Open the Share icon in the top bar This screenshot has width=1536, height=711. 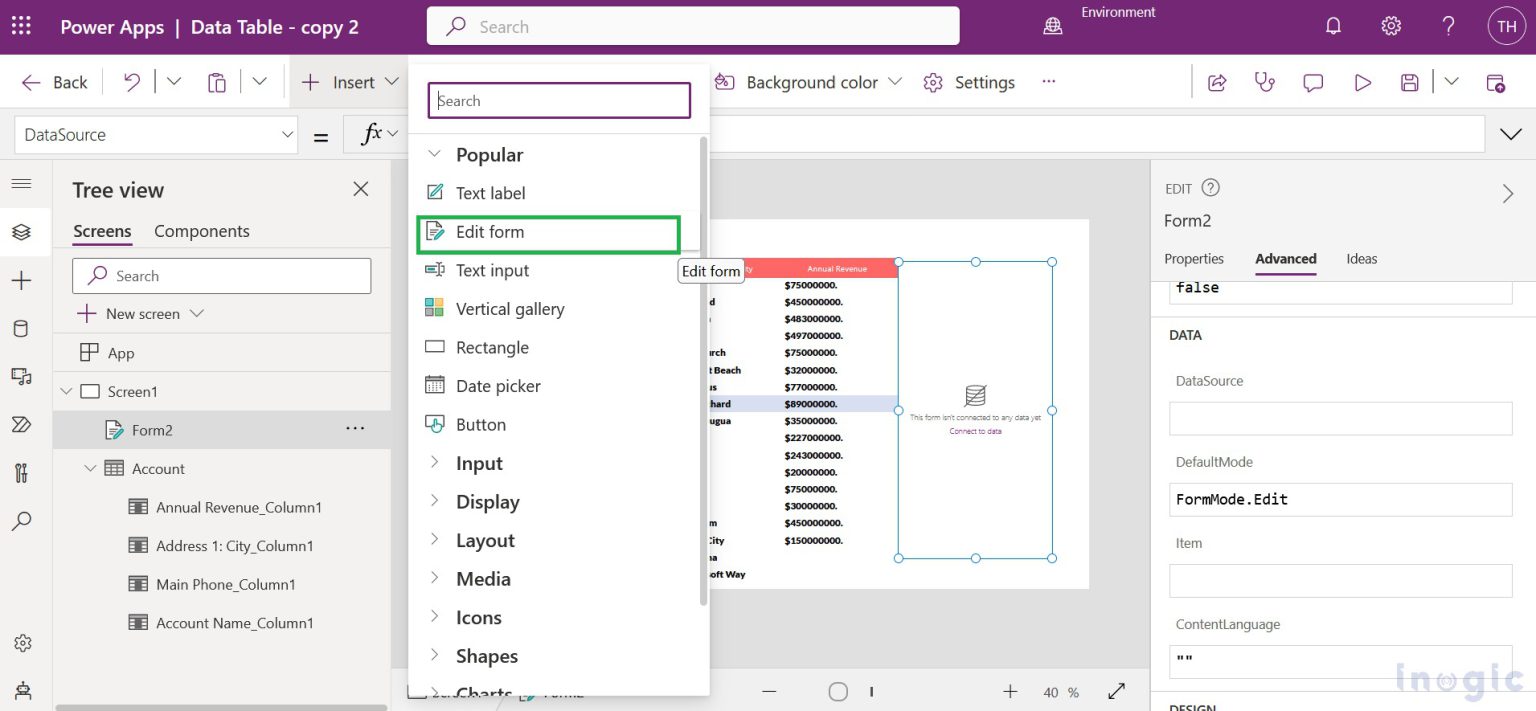tap(1217, 82)
